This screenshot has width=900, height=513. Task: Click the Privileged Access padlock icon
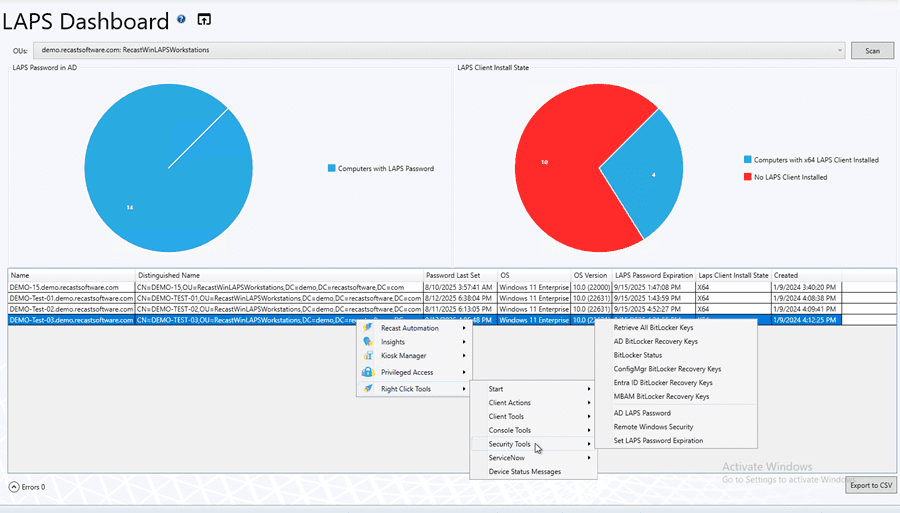click(x=369, y=373)
